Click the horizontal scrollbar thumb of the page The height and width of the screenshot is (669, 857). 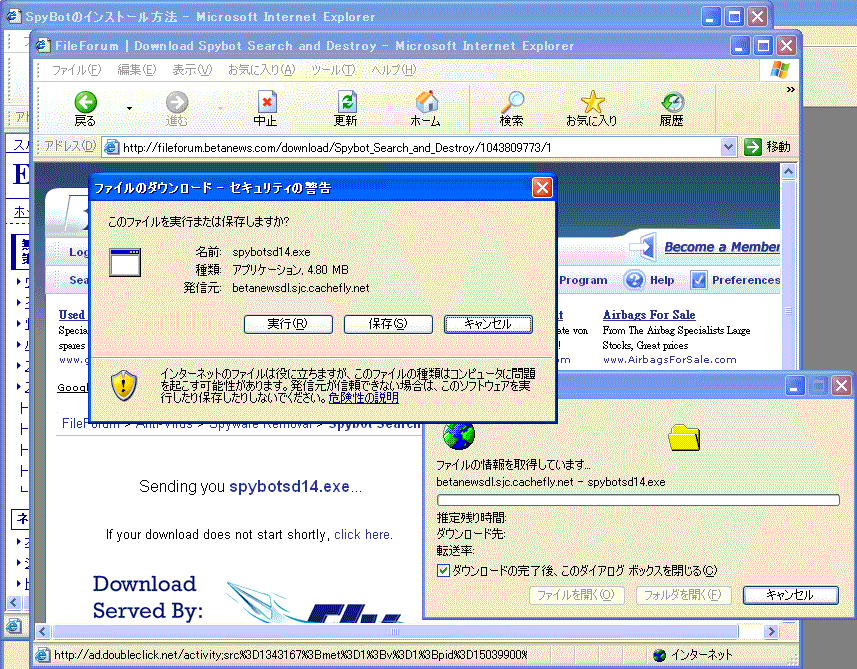(x=395, y=632)
